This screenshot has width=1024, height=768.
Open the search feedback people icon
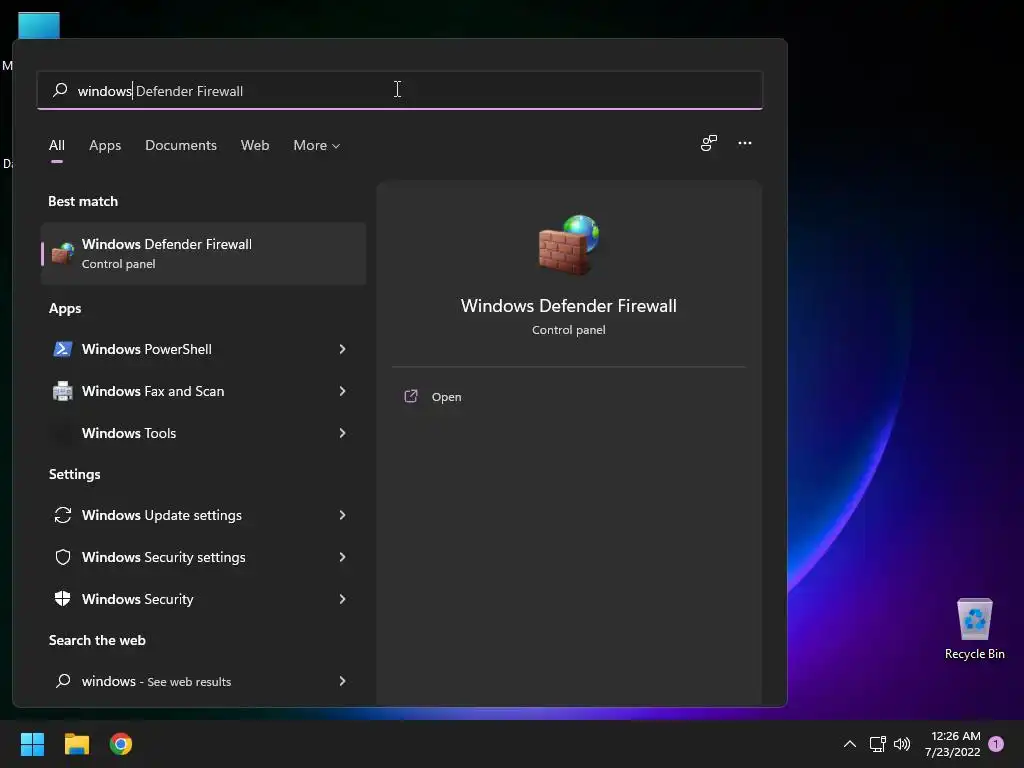coord(709,143)
